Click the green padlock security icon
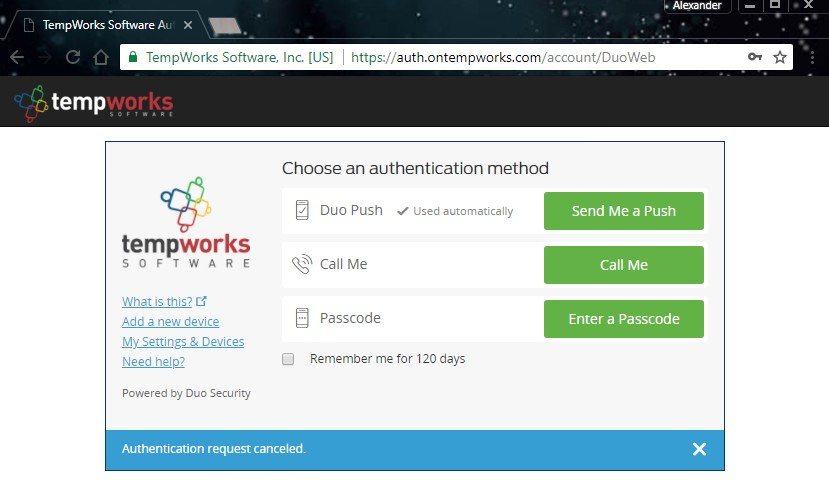The height and width of the screenshot is (480, 829). click(x=133, y=57)
